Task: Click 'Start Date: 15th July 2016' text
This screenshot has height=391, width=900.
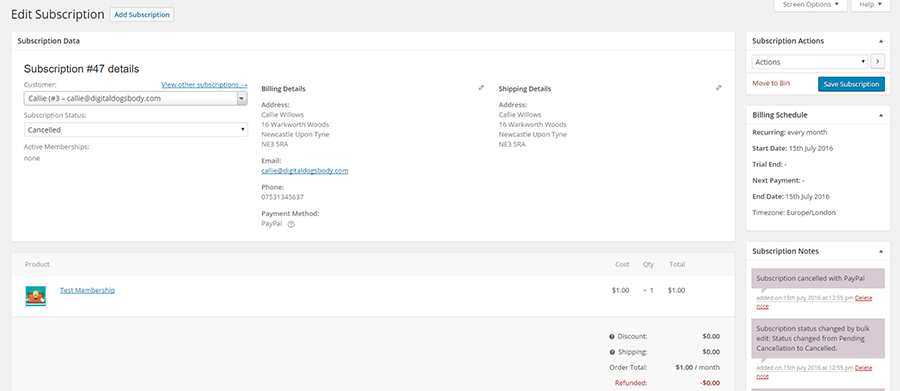Action: pyautogui.click(x=793, y=148)
